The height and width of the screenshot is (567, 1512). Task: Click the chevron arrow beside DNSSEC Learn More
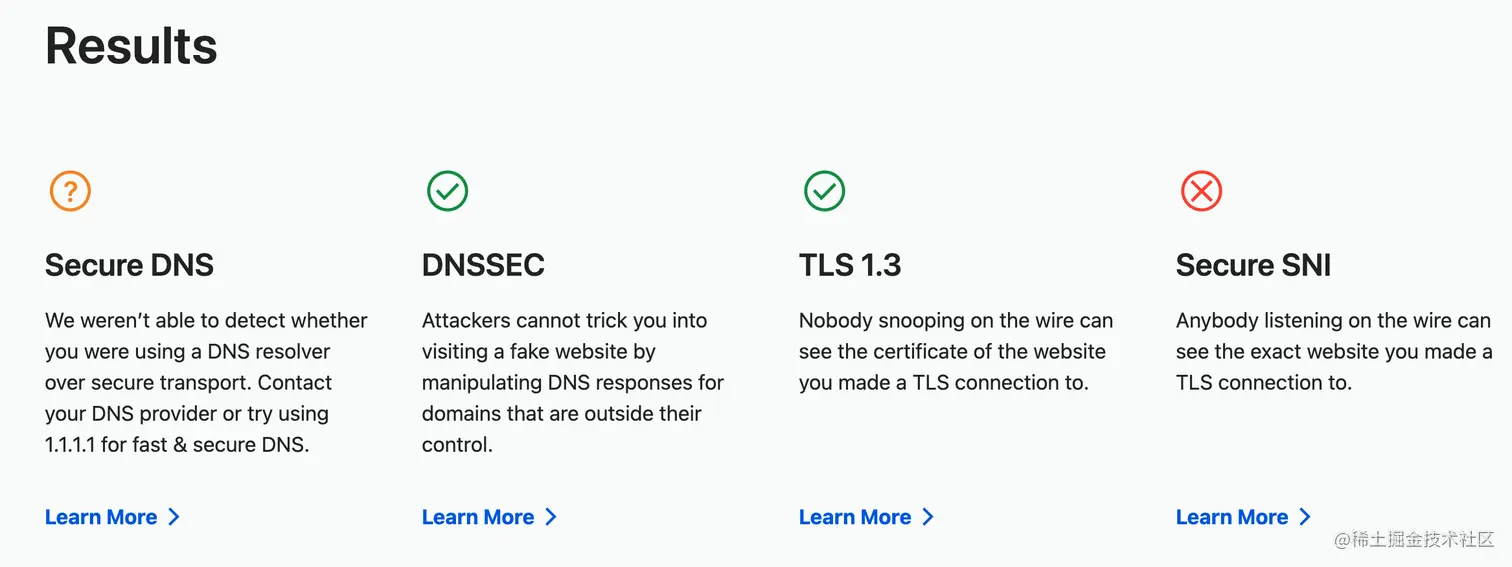(x=551, y=517)
